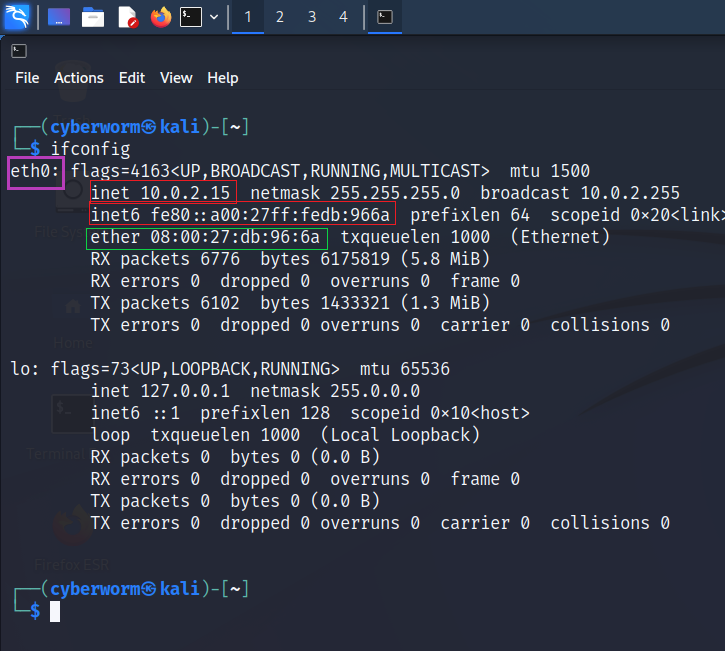The image size is (725, 651).
Task: Open the Actions menu
Action: [79, 78]
